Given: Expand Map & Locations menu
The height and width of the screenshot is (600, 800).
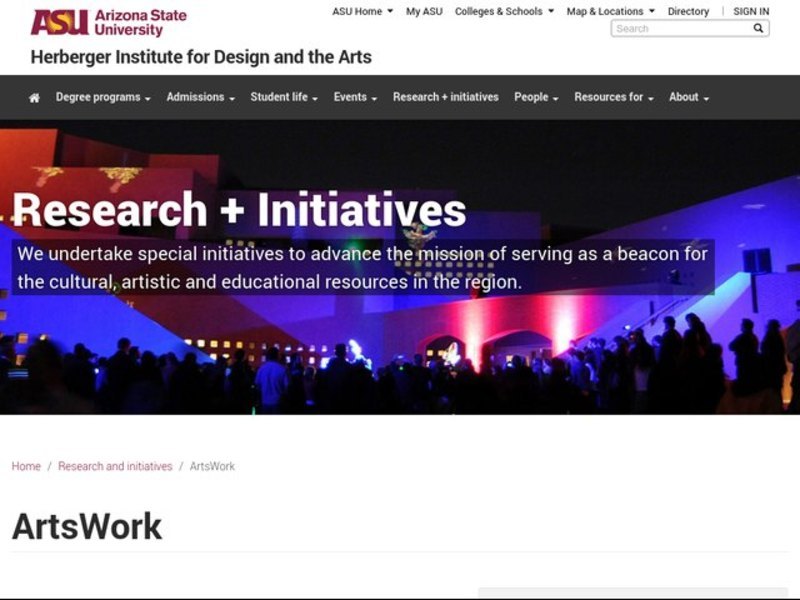Looking at the screenshot, I should click(x=610, y=12).
